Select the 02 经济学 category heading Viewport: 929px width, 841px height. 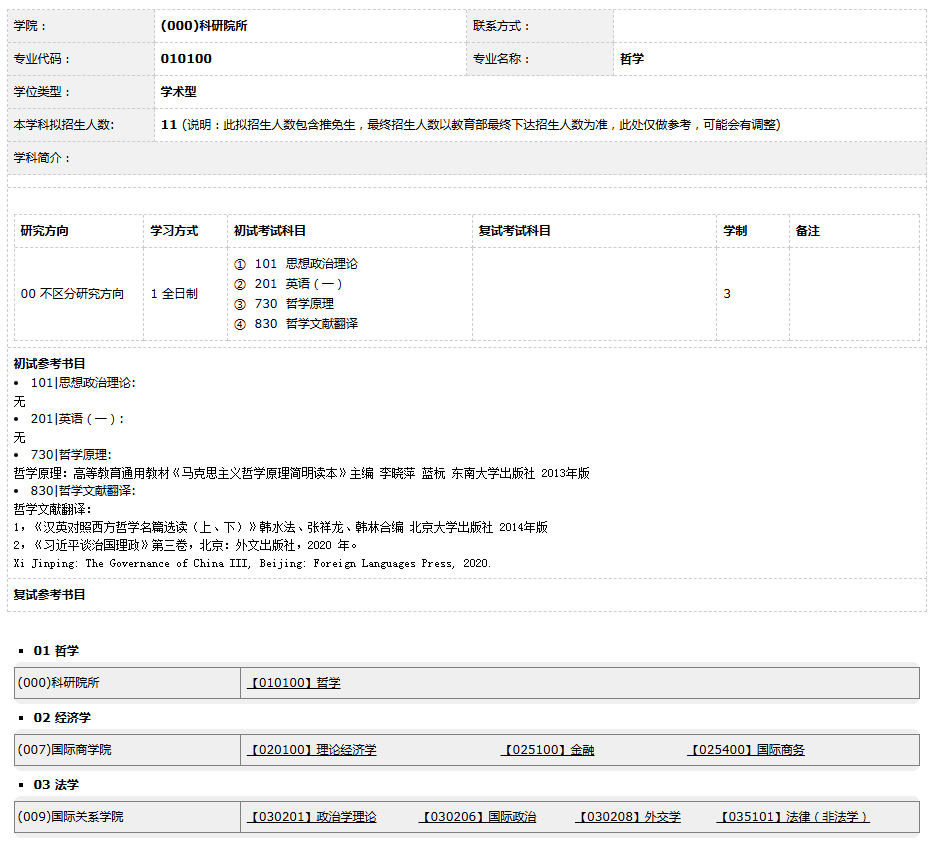click(62, 718)
